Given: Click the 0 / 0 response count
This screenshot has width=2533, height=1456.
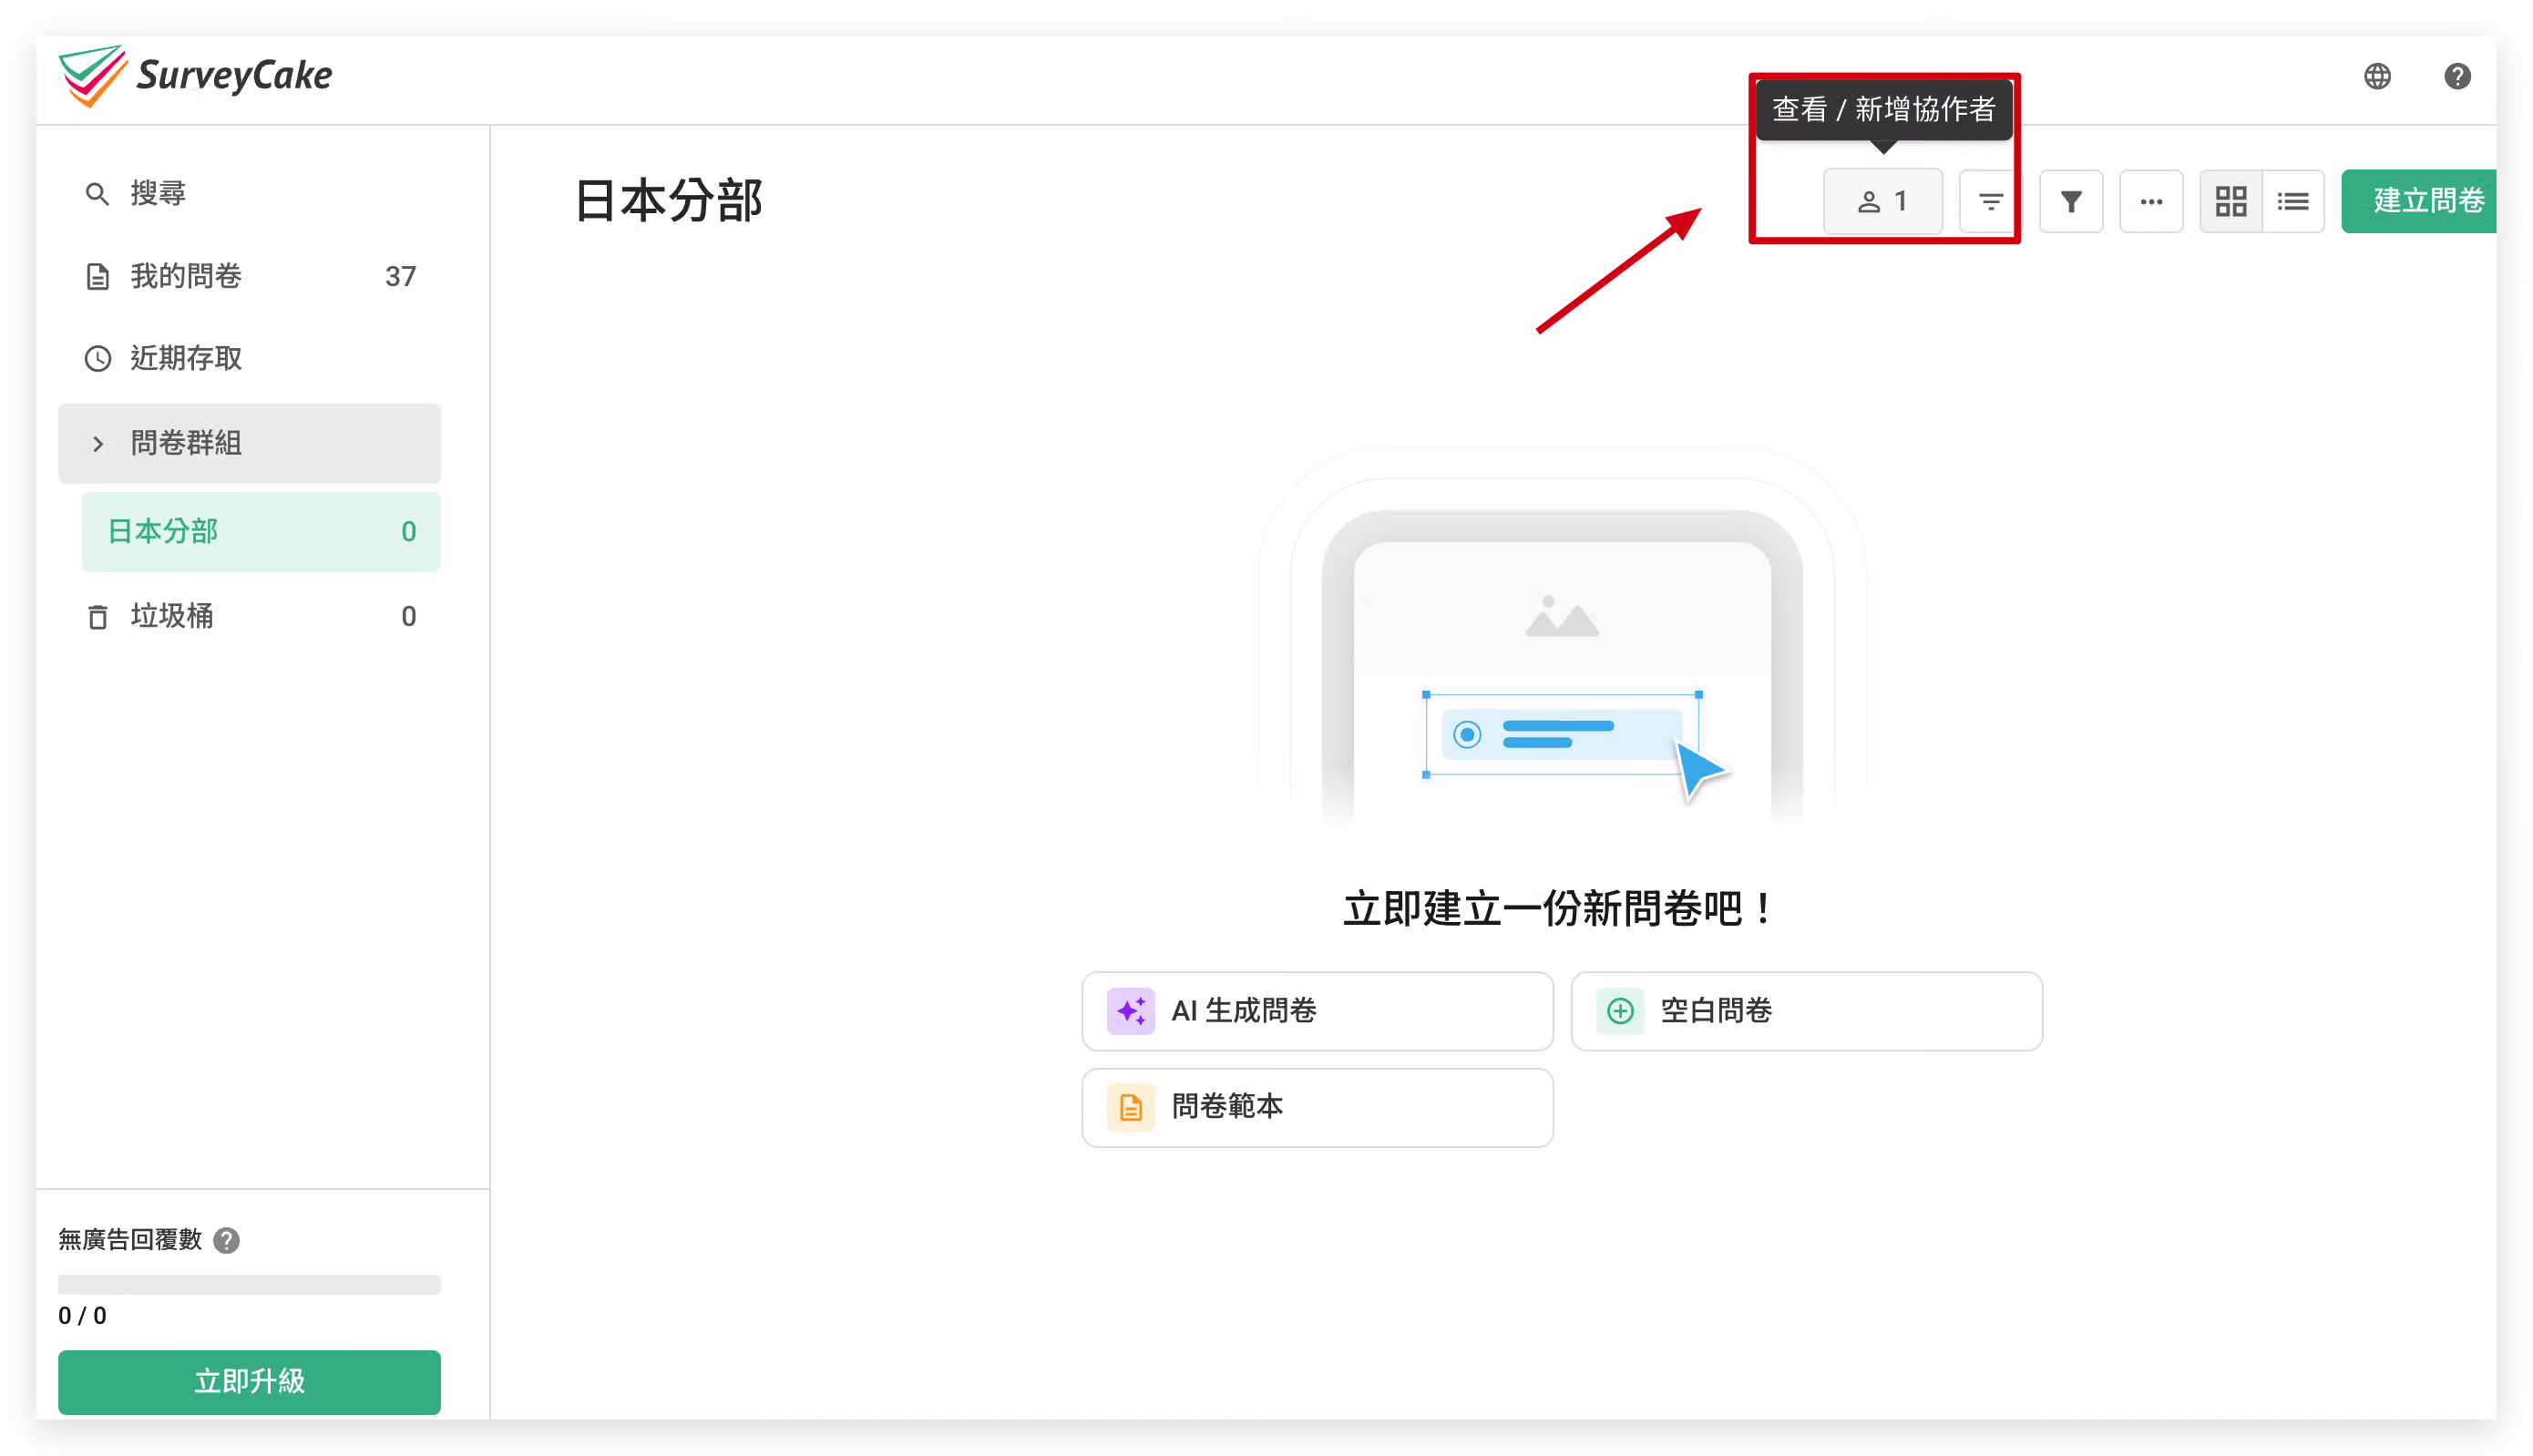Looking at the screenshot, I should pos(83,1316).
